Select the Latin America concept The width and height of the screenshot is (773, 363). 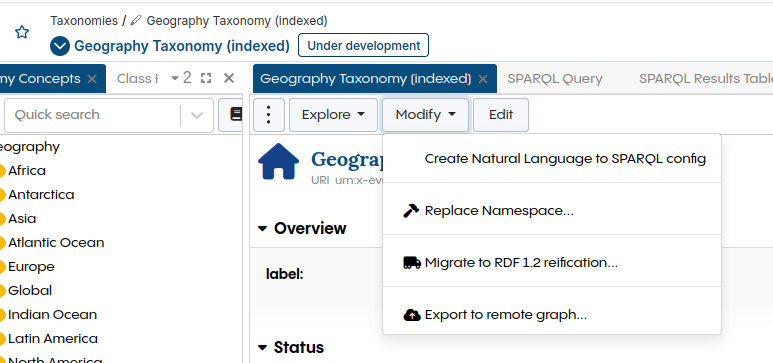pyautogui.click(x=53, y=339)
